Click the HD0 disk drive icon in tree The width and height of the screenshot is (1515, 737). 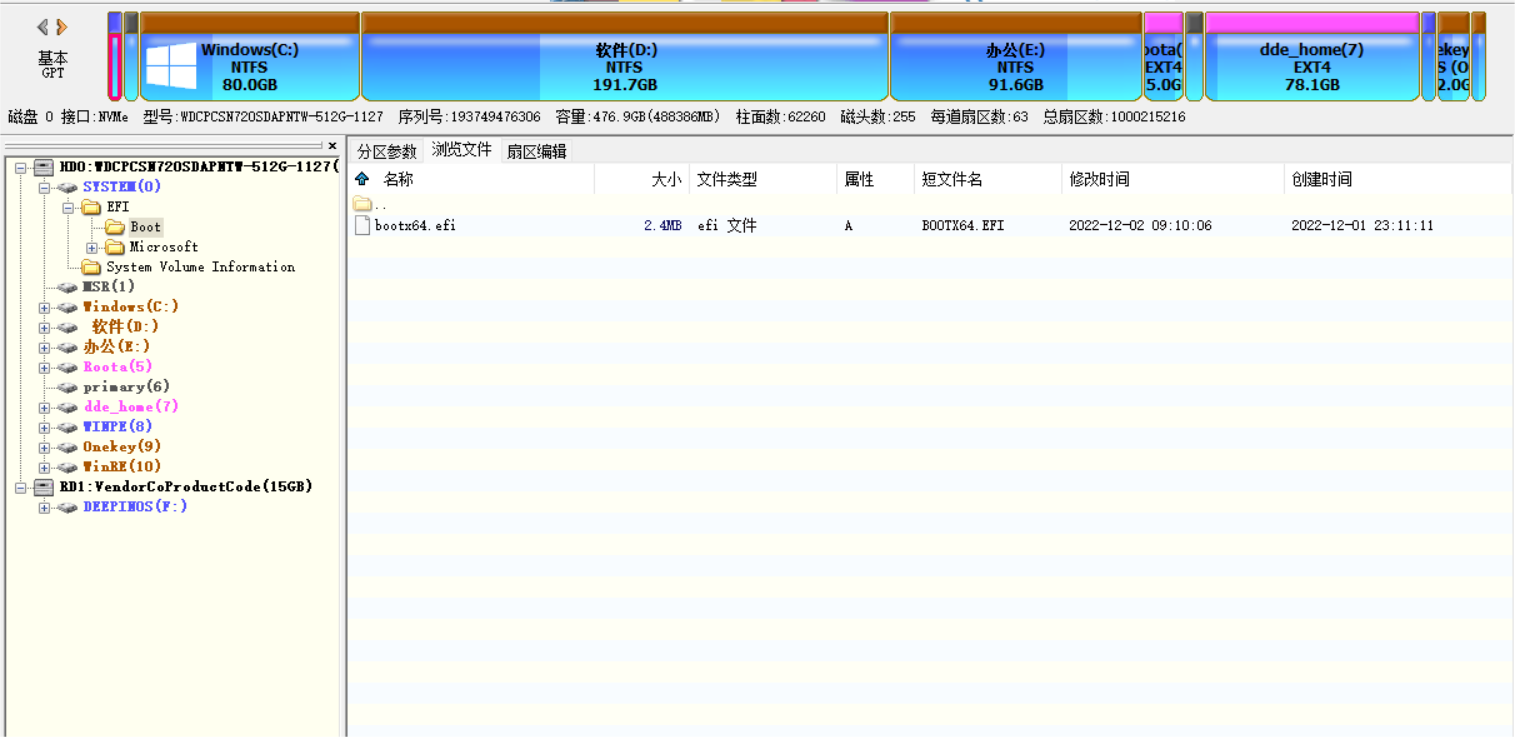[41, 167]
